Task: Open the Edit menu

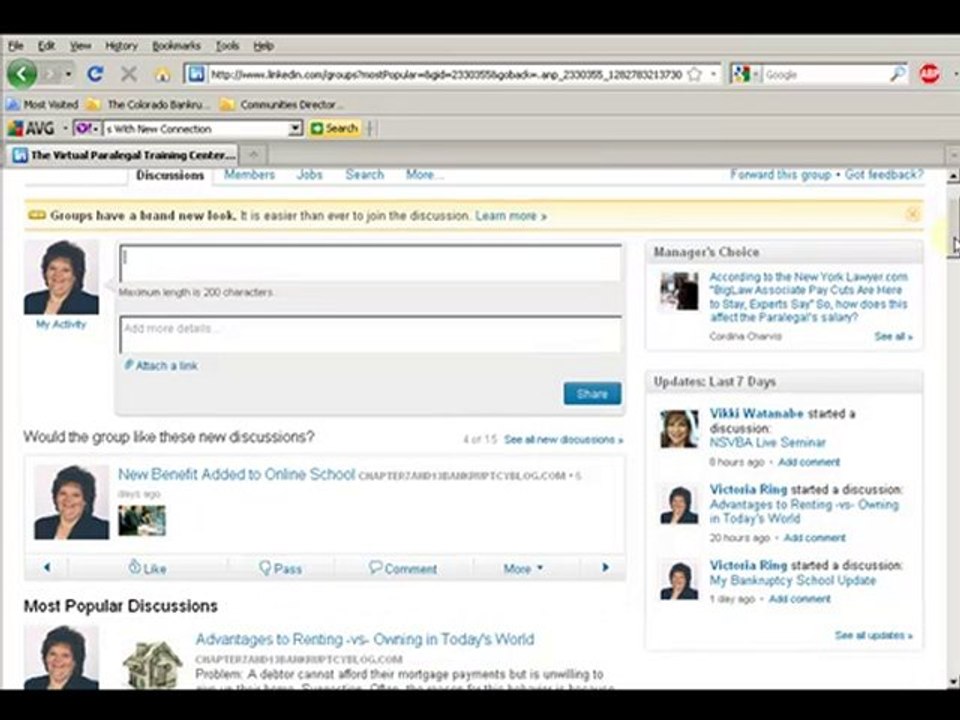Action: [x=46, y=46]
